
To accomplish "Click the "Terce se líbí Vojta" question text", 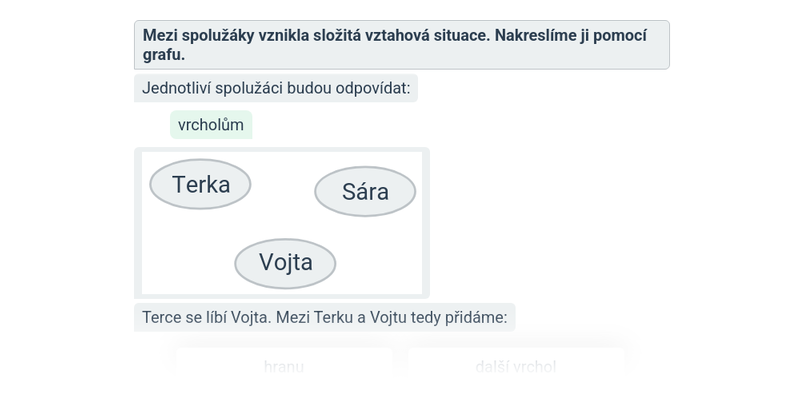I will [324, 318].
